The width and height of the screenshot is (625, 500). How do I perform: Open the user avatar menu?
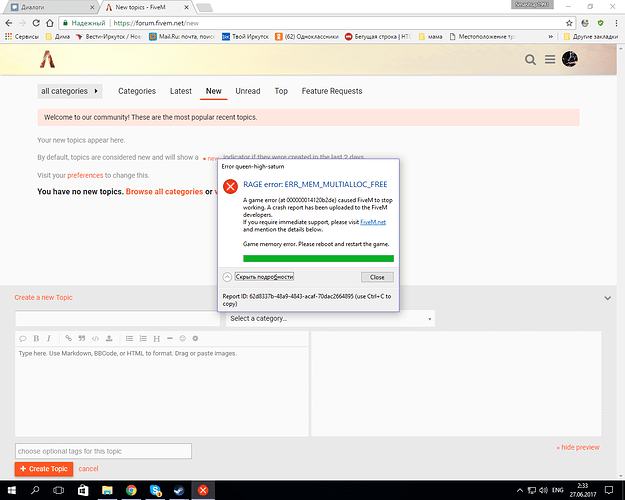[x=570, y=59]
